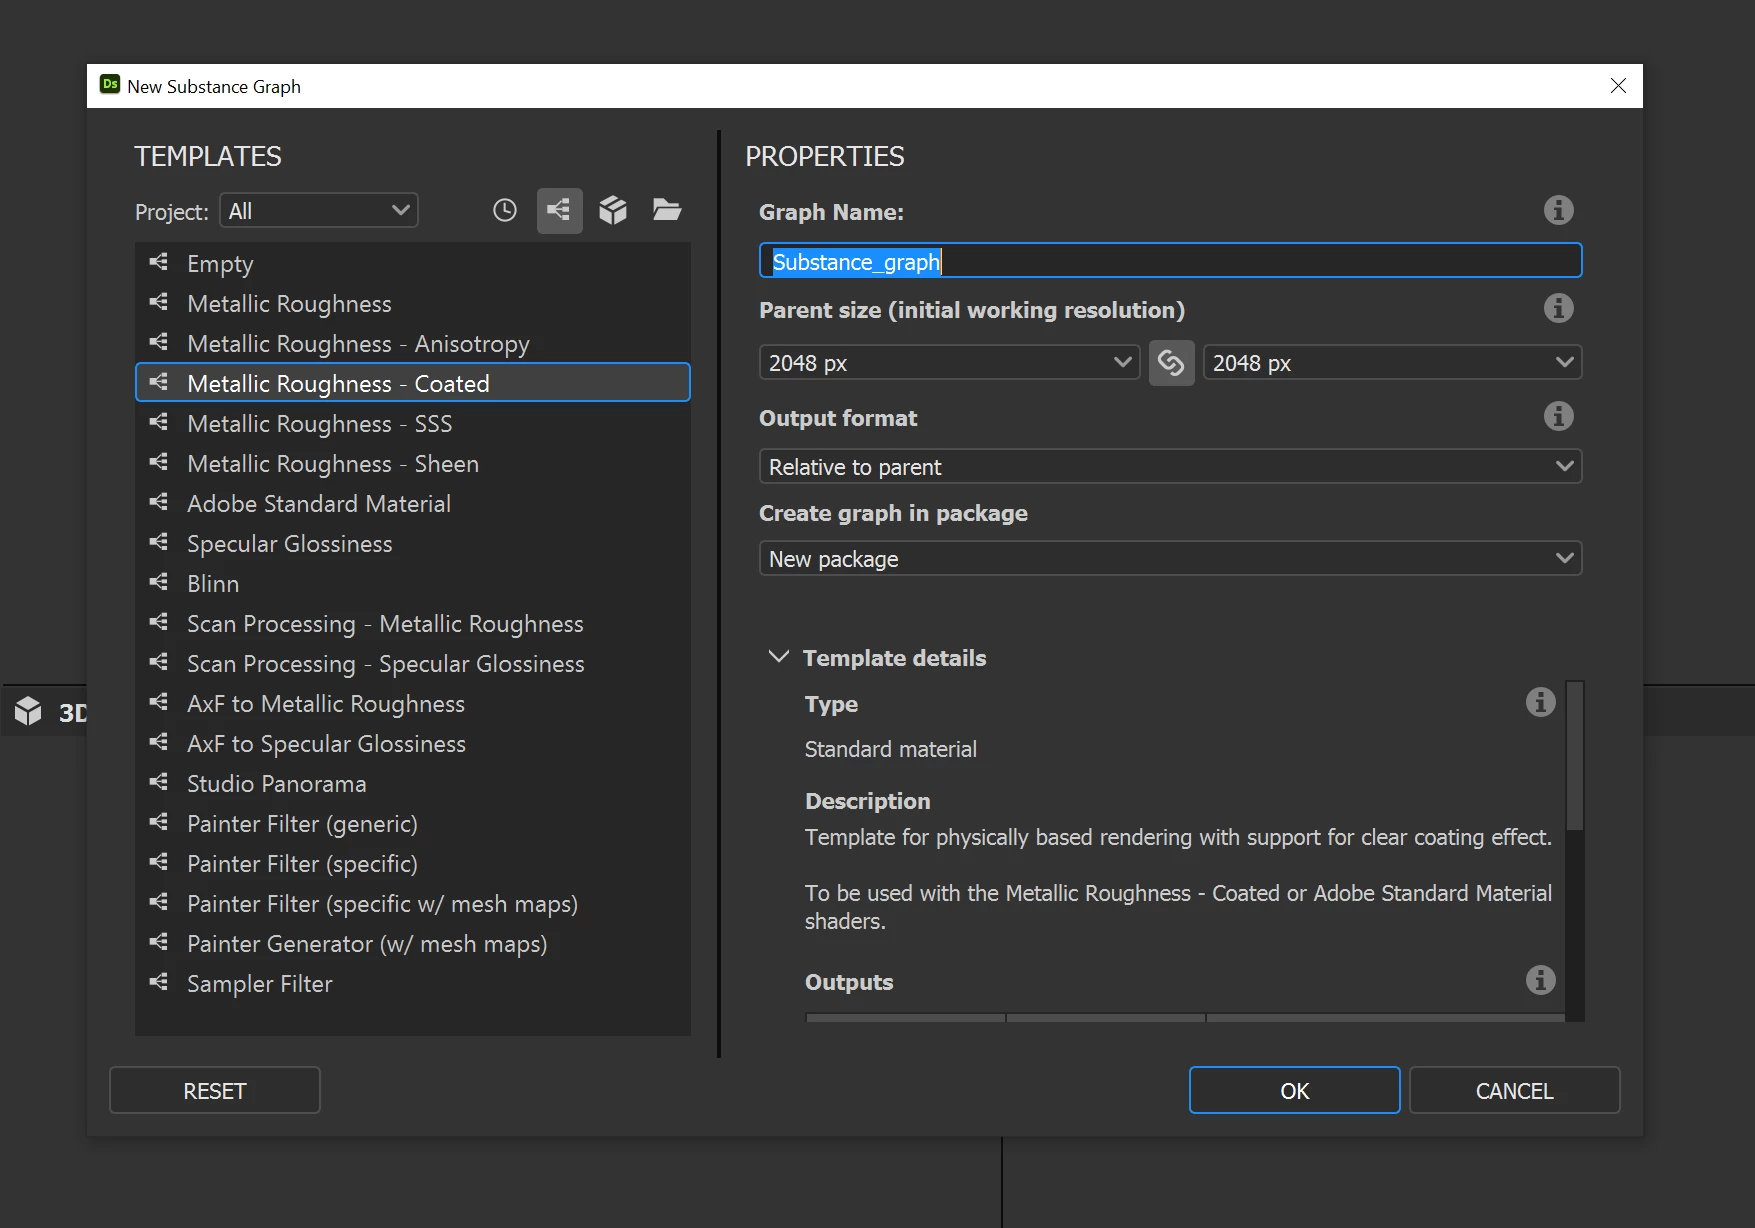Click the Graph Name text field
Image resolution: width=1755 pixels, height=1228 pixels.
1170,261
